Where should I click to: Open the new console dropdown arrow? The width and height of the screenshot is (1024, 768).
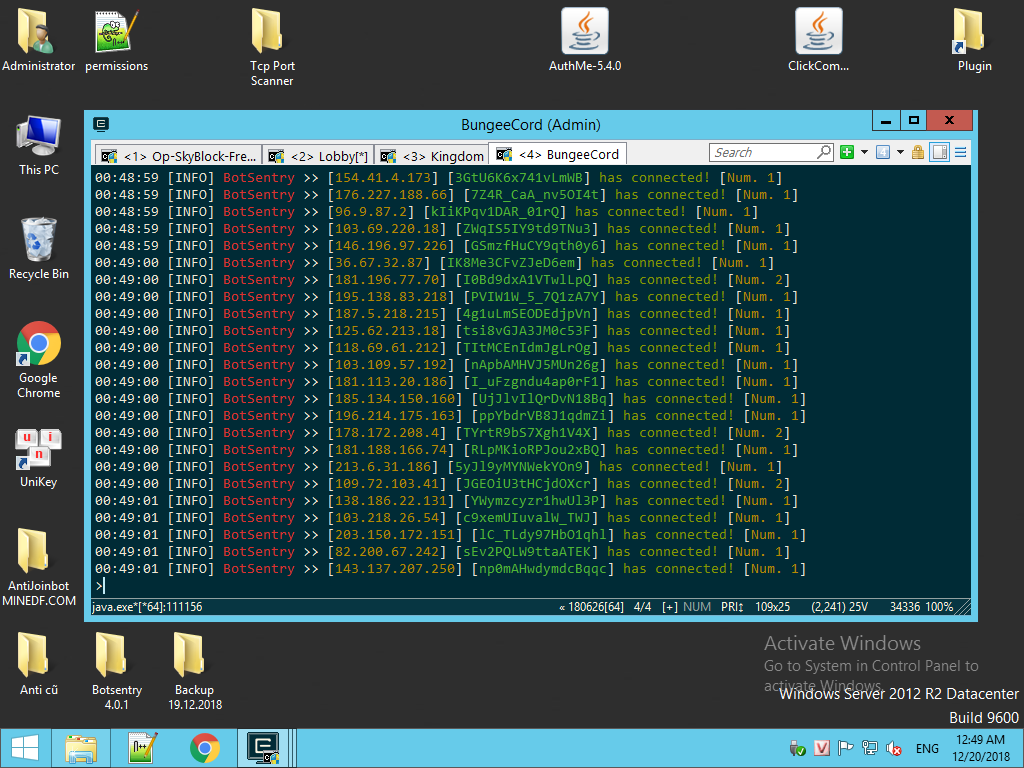863,152
